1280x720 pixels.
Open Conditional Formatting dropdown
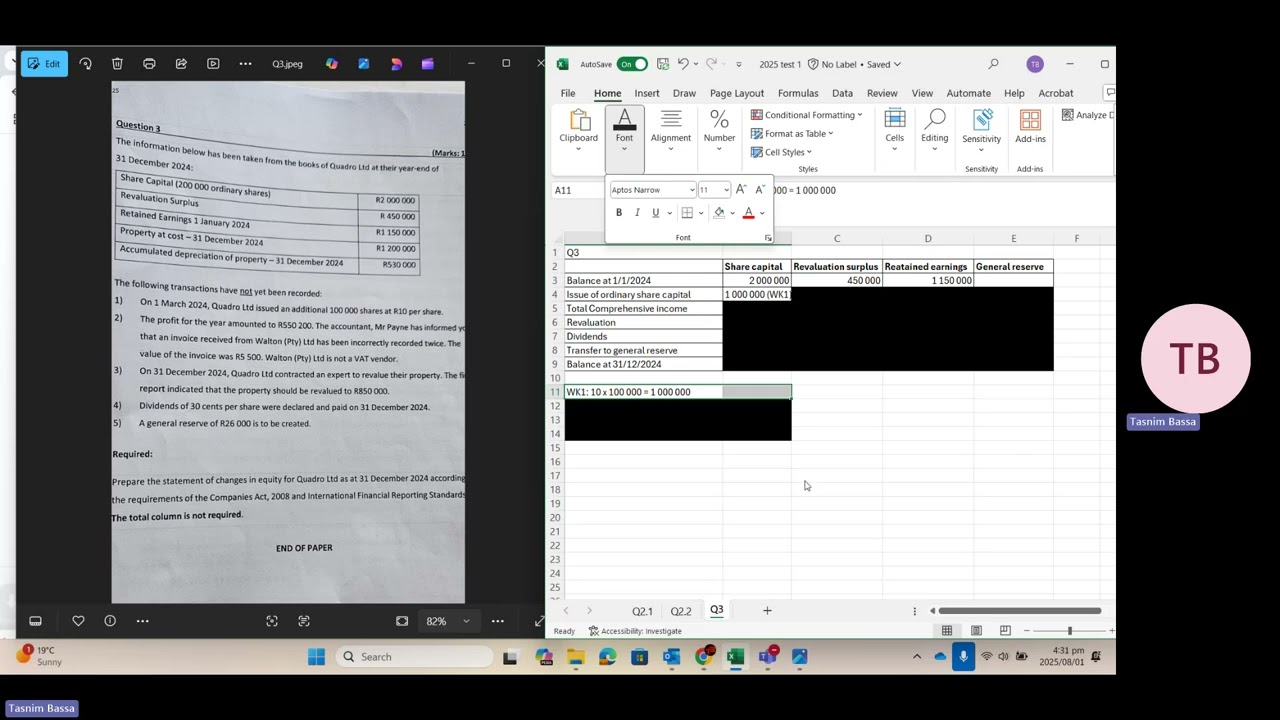pos(807,115)
